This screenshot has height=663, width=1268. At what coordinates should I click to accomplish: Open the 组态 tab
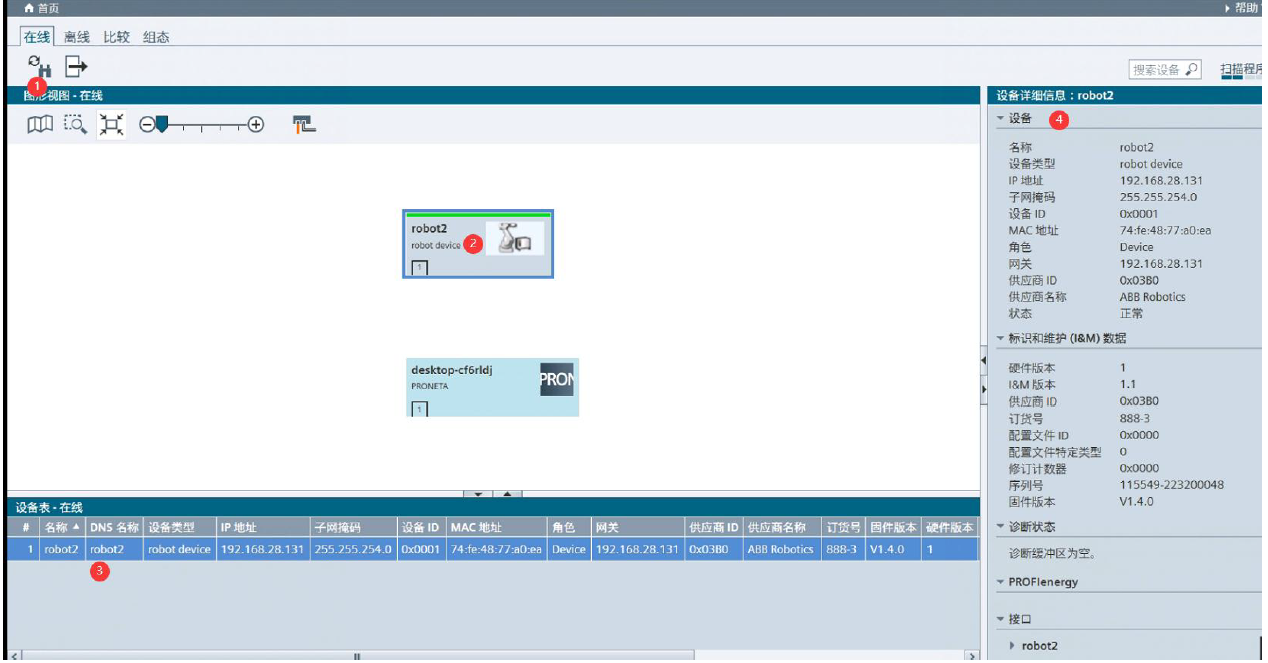[x=156, y=37]
